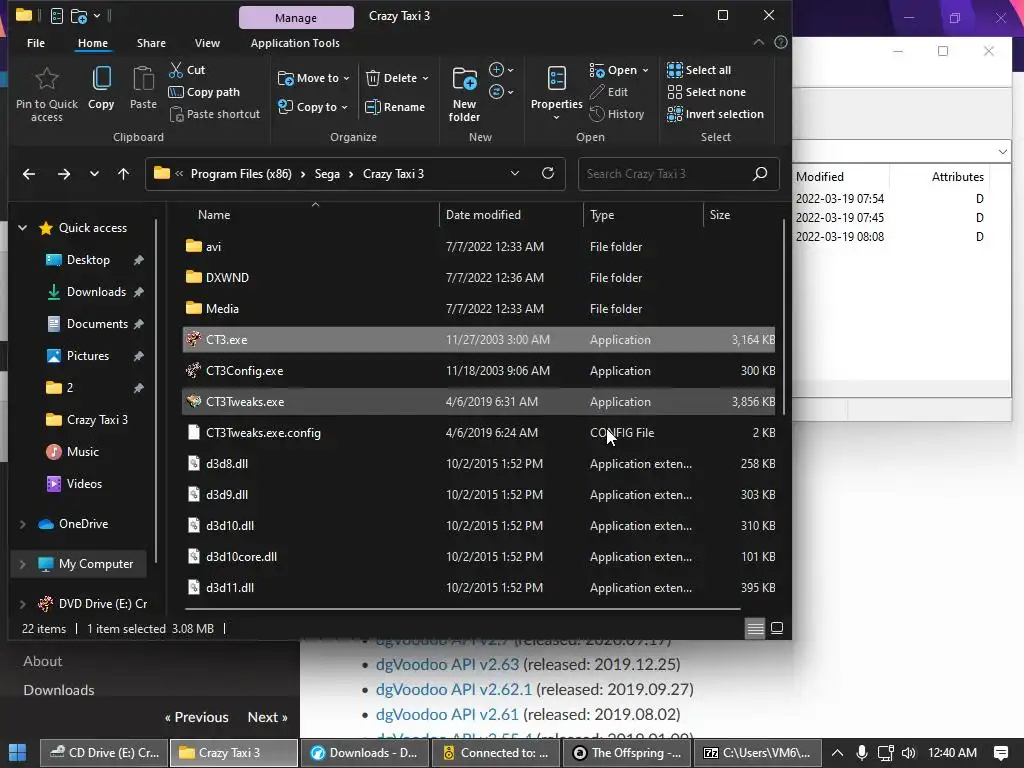The image size is (1024, 768).
Task: Select d3d9.dll file
Action: point(479,495)
